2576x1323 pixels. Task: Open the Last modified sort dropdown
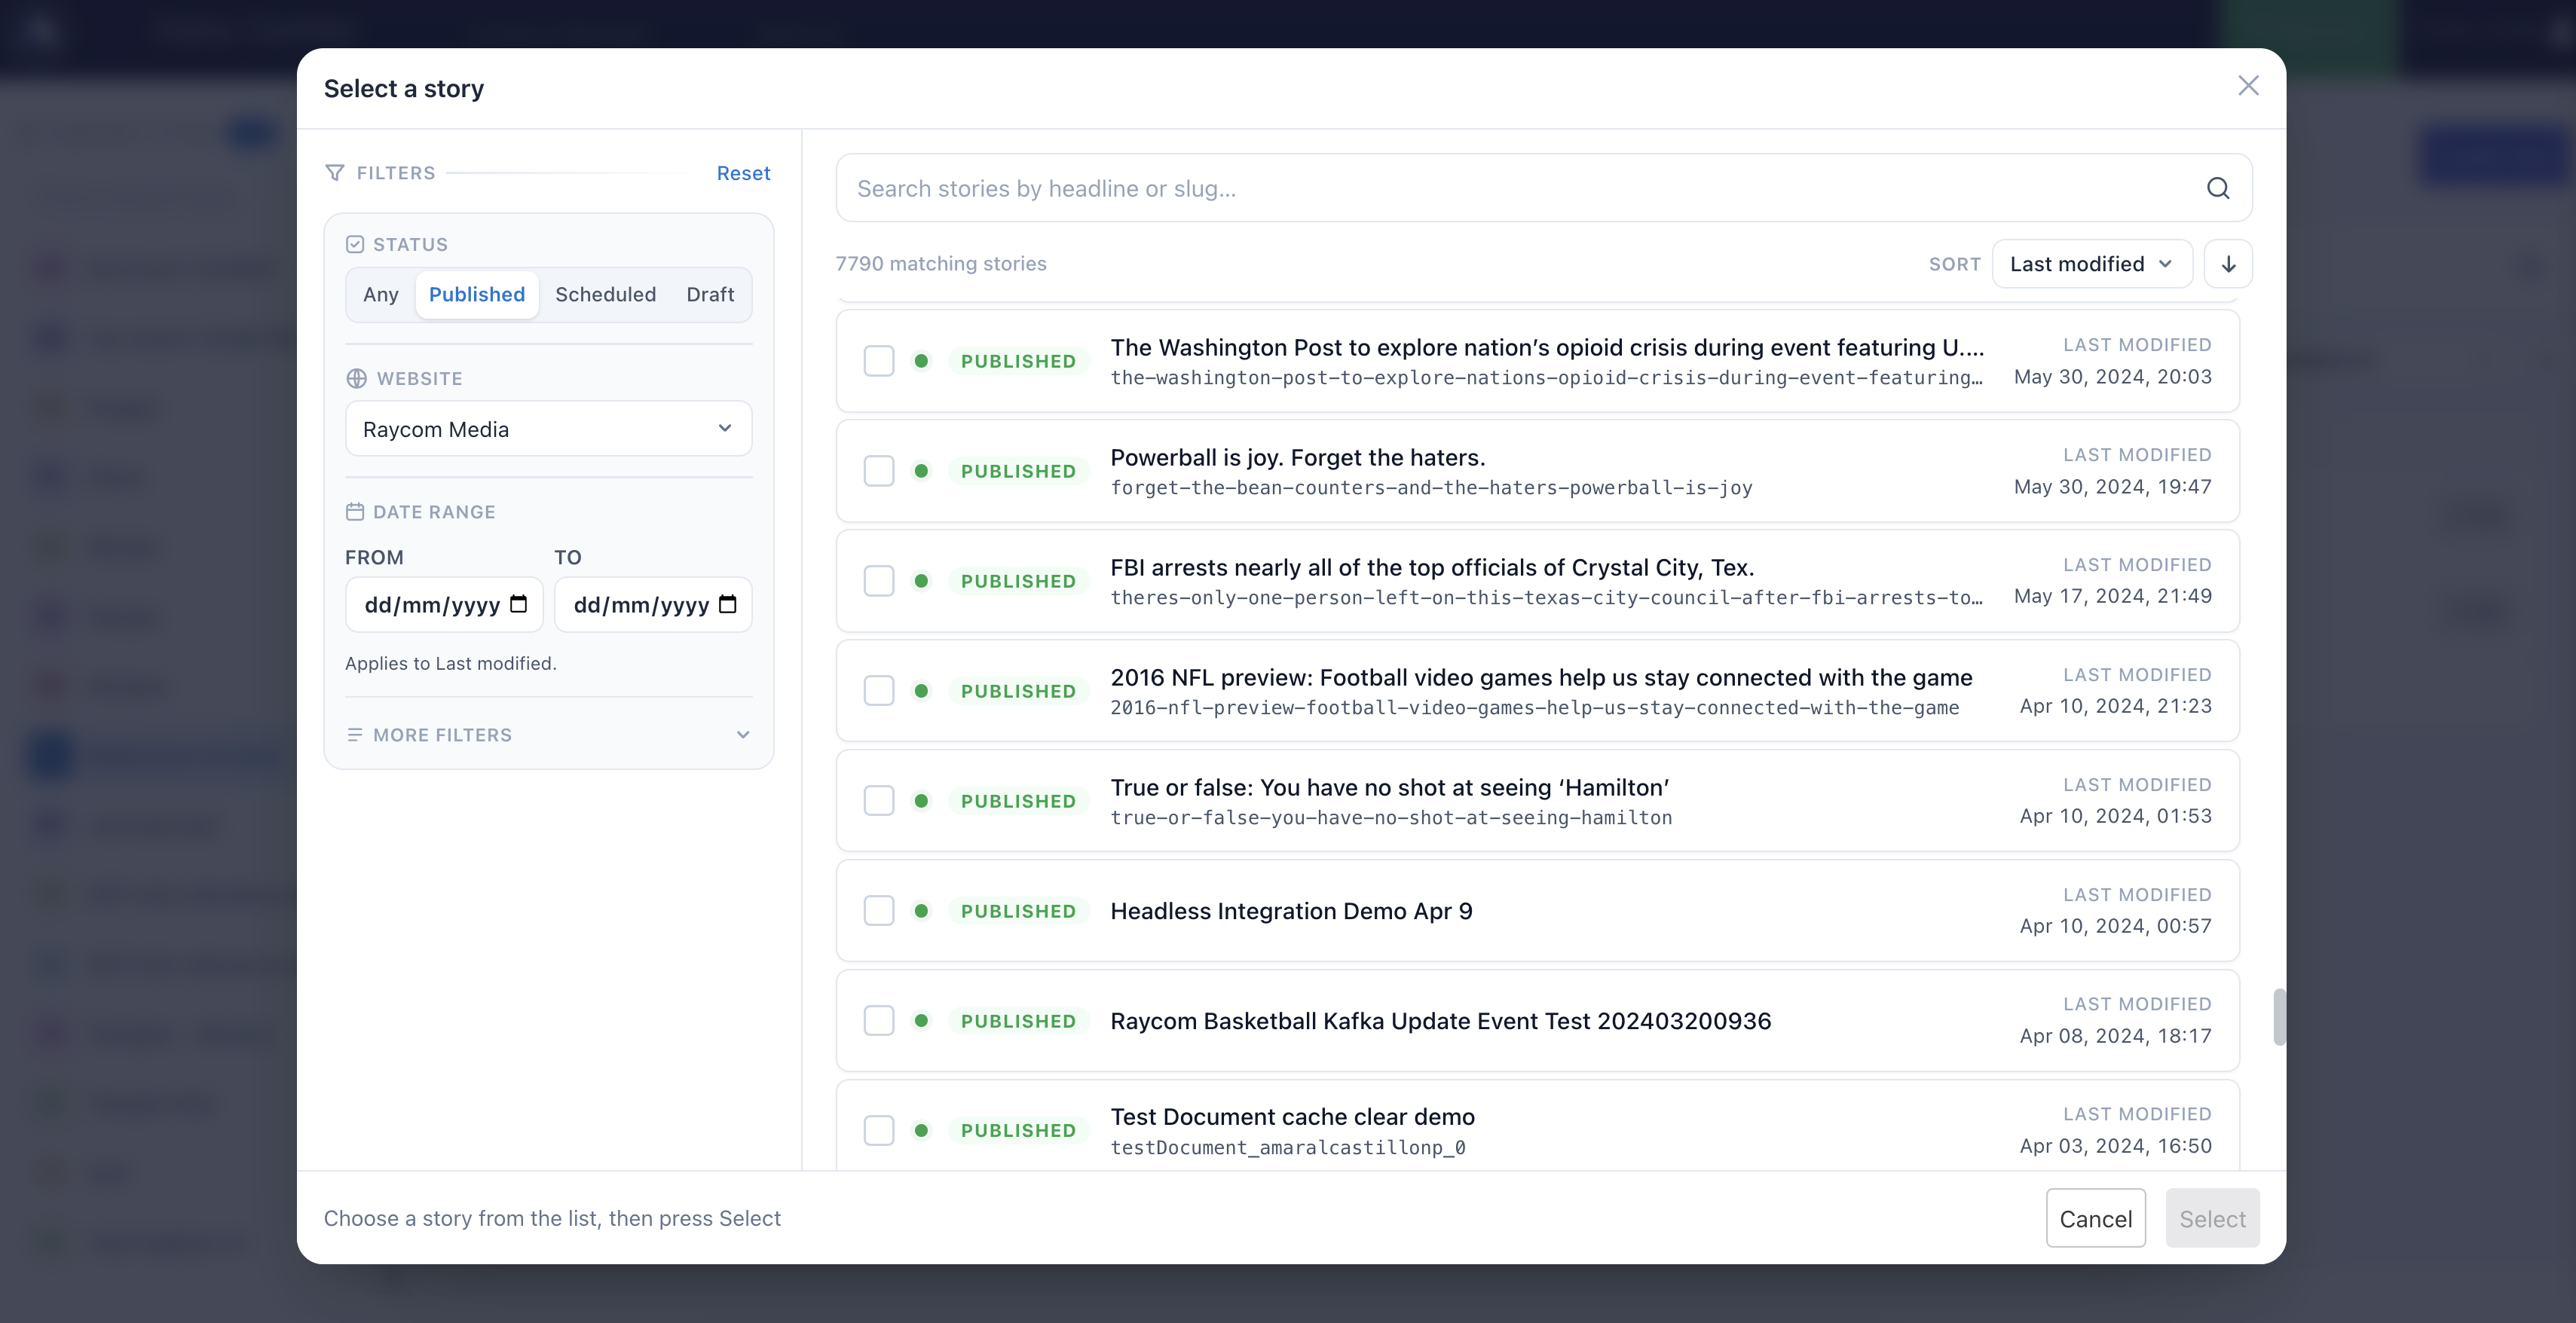pos(2092,264)
